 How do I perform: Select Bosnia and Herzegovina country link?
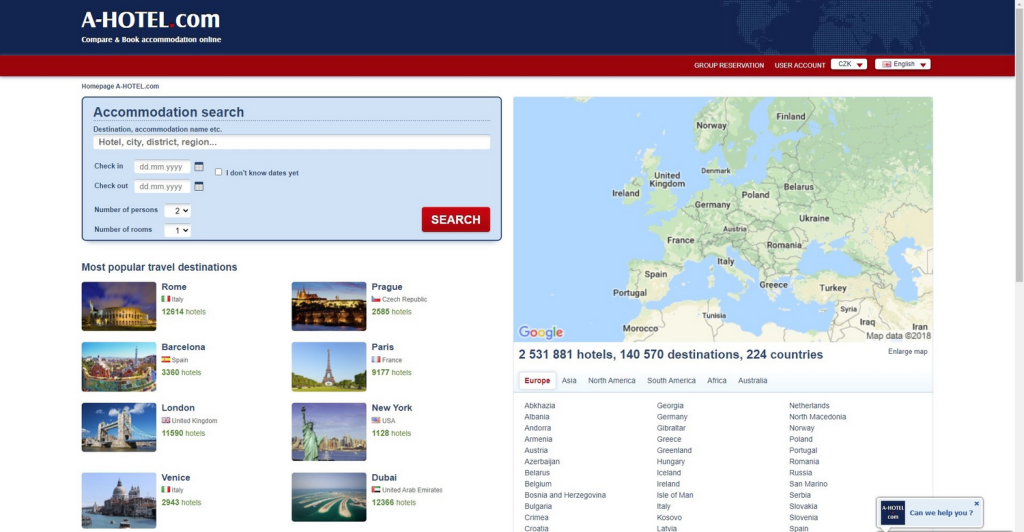coord(565,495)
